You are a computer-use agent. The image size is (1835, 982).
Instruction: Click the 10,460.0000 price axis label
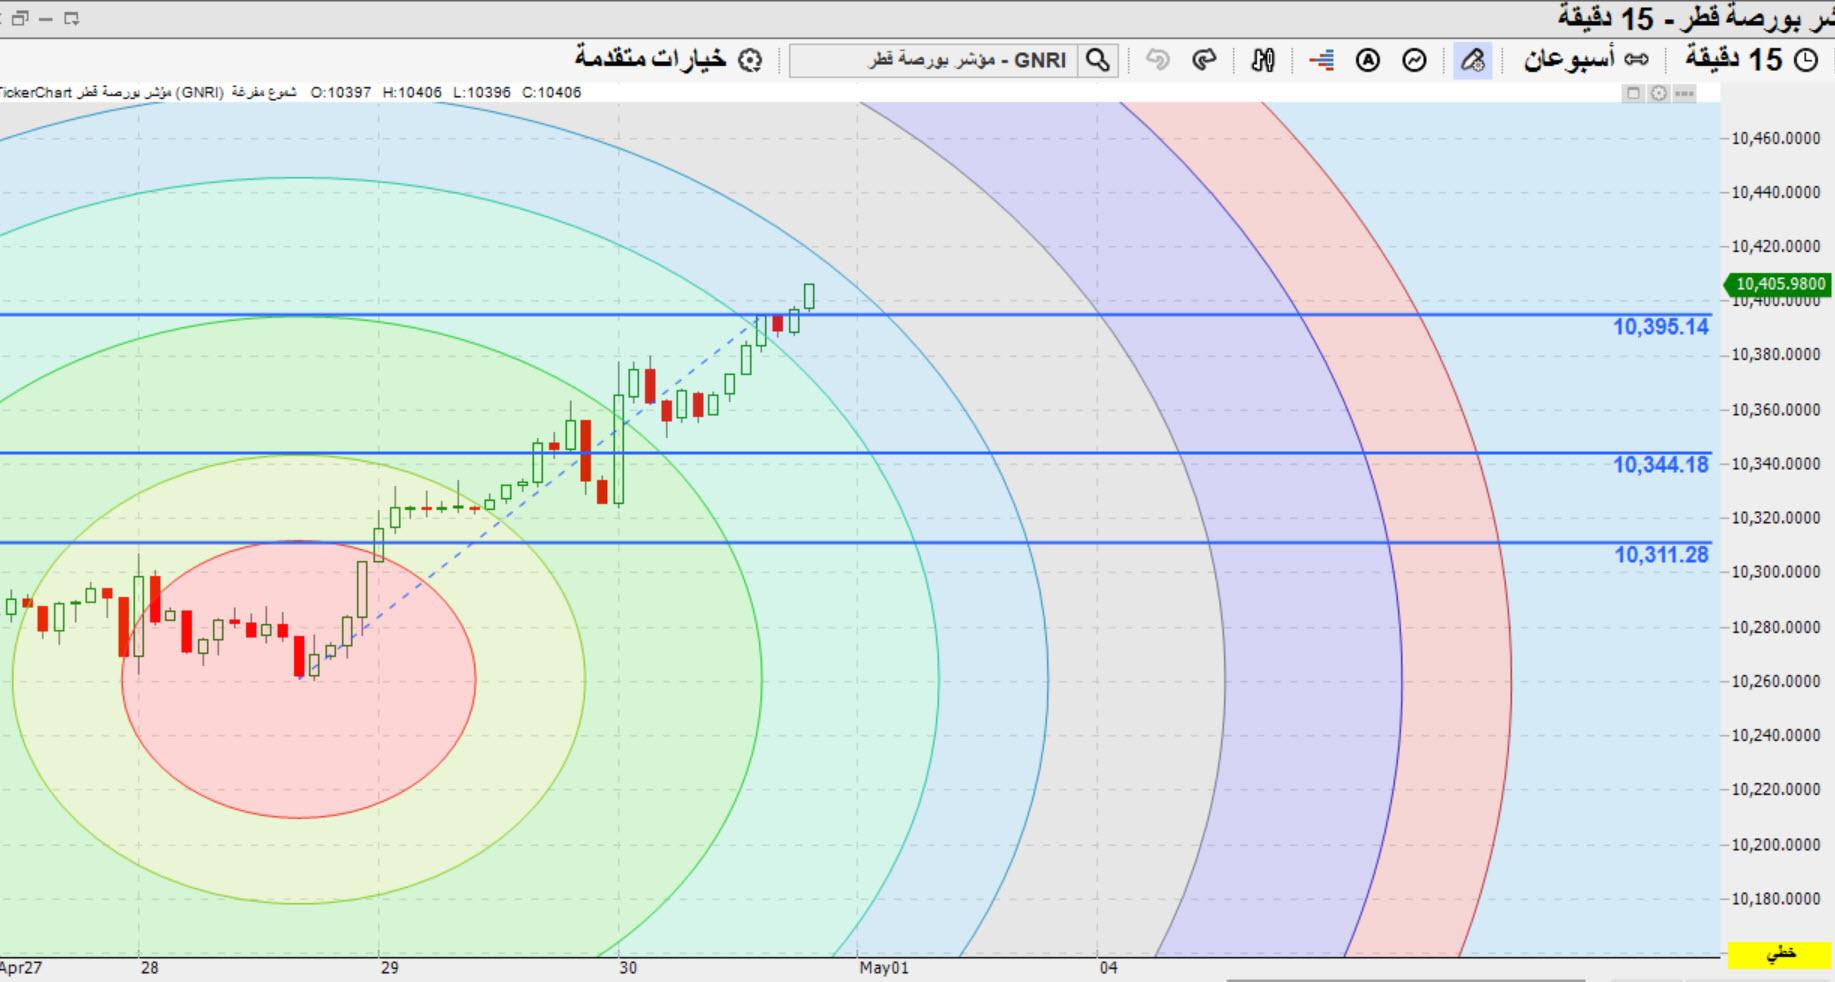pos(1775,139)
